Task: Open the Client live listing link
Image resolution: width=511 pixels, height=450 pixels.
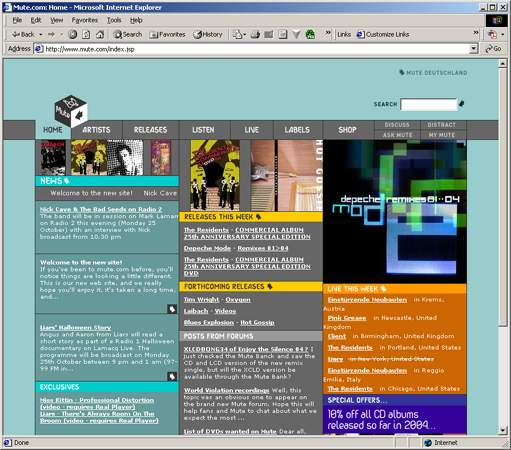Action: (x=337, y=336)
